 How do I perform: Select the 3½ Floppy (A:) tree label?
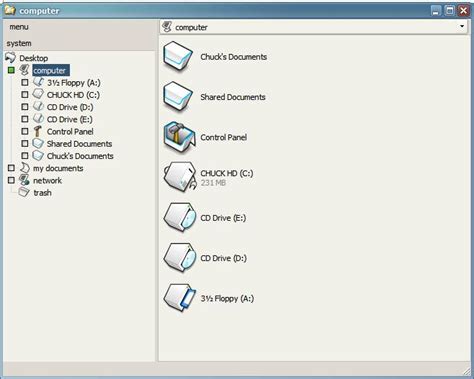coord(74,83)
